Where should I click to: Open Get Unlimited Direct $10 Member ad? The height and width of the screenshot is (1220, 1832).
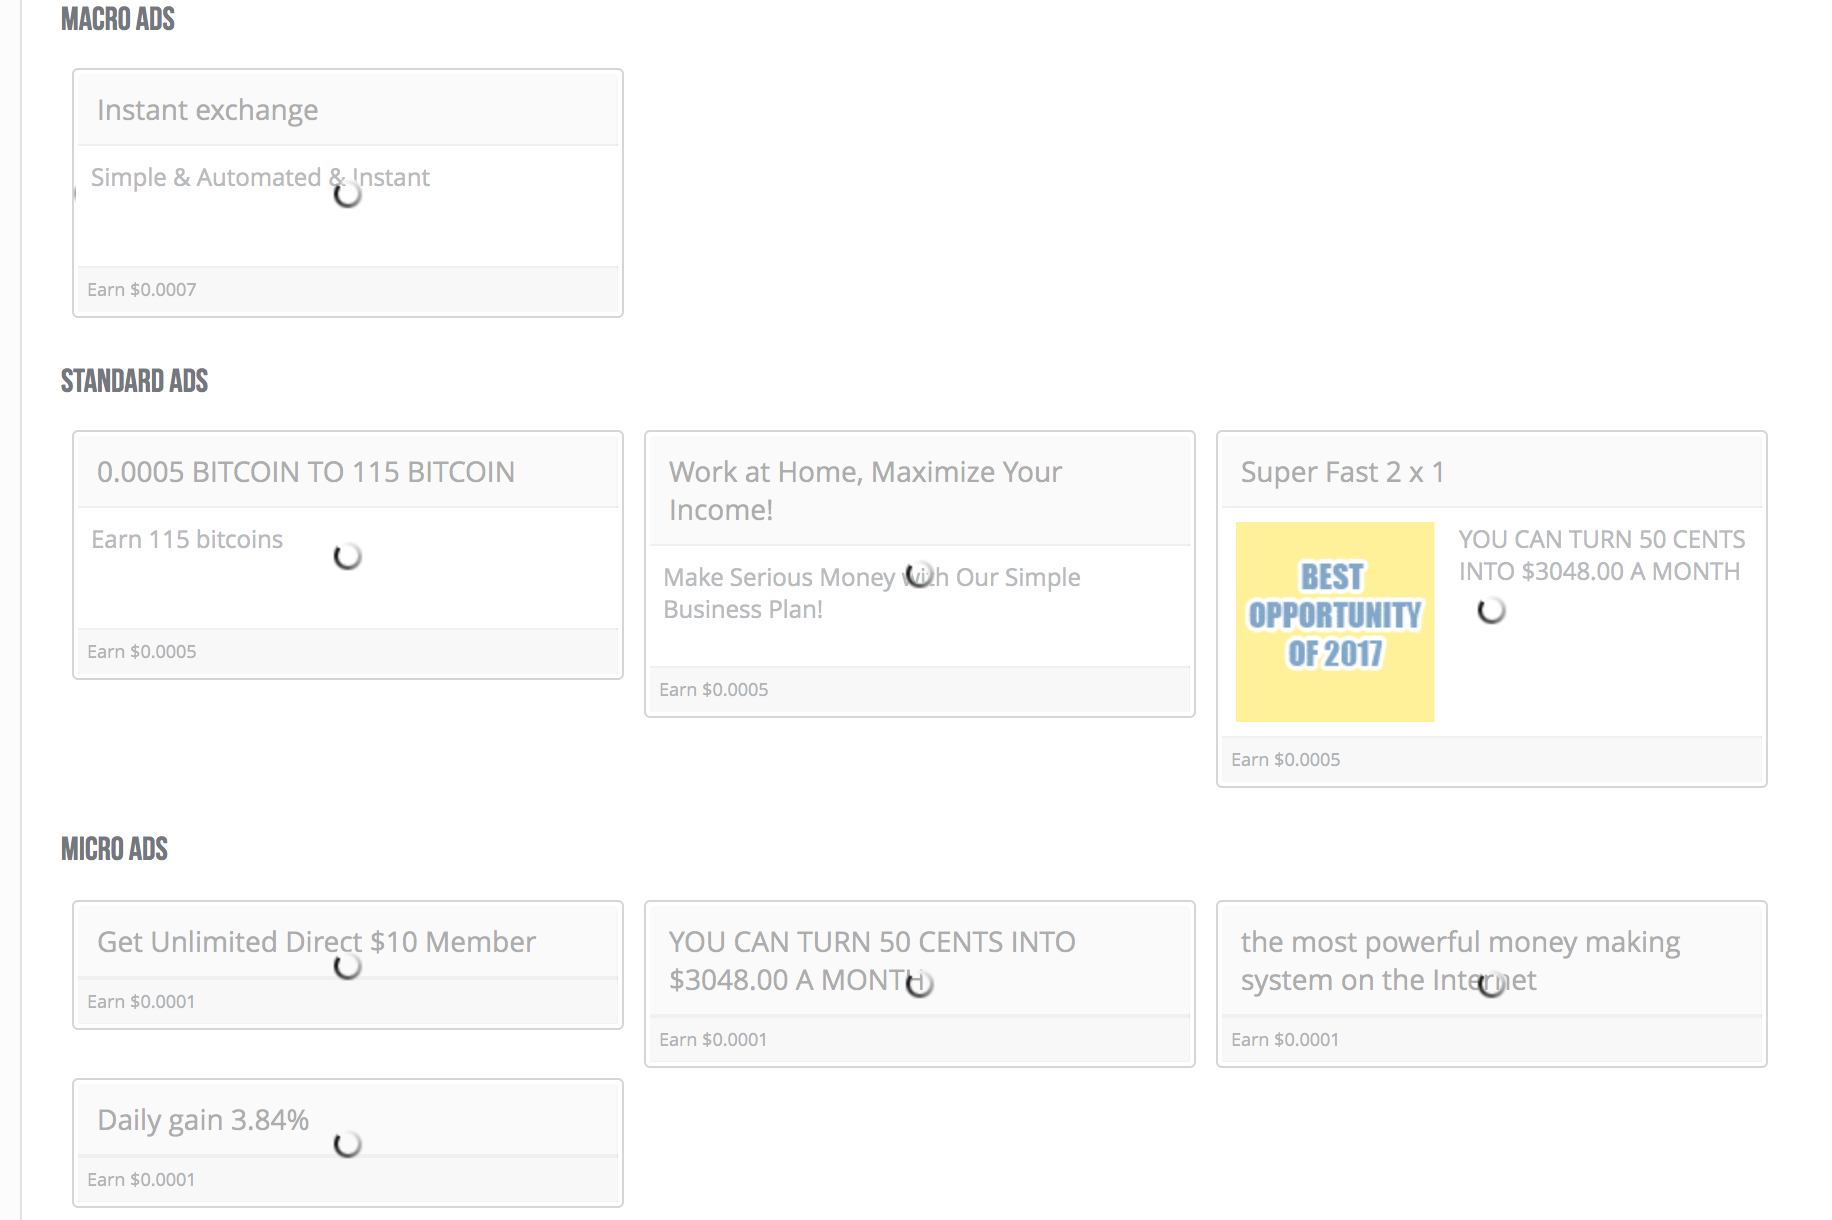click(x=316, y=942)
